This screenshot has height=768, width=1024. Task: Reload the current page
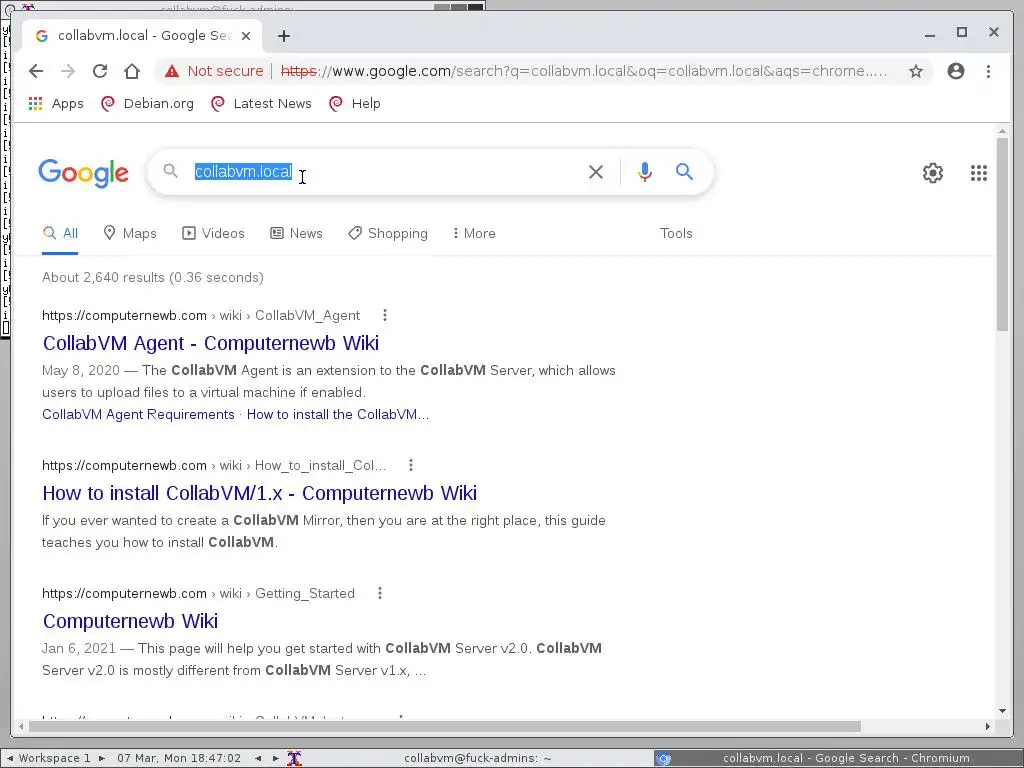[x=100, y=71]
